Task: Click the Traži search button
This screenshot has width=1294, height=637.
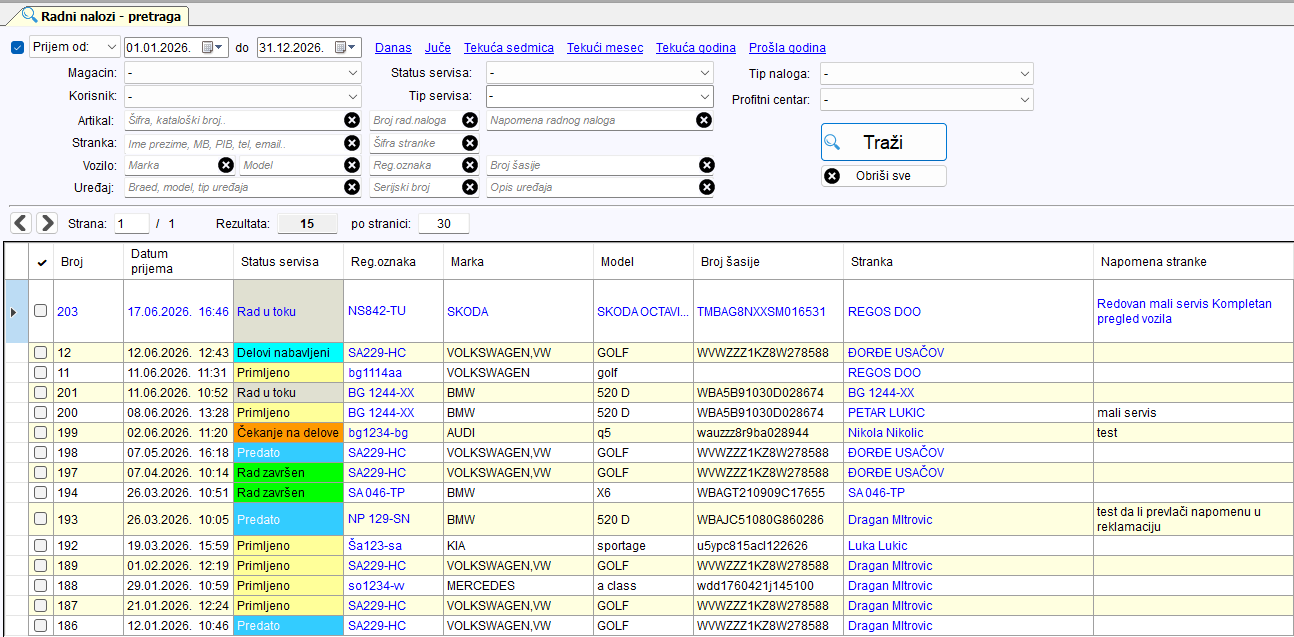Action: pyautogui.click(x=883, y=142)
